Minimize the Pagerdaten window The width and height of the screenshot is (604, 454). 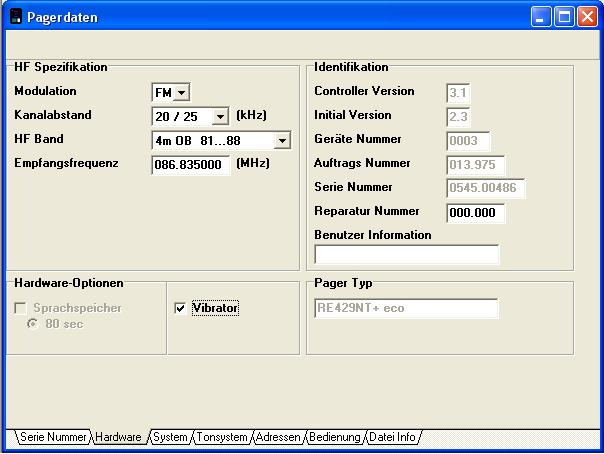542,16
